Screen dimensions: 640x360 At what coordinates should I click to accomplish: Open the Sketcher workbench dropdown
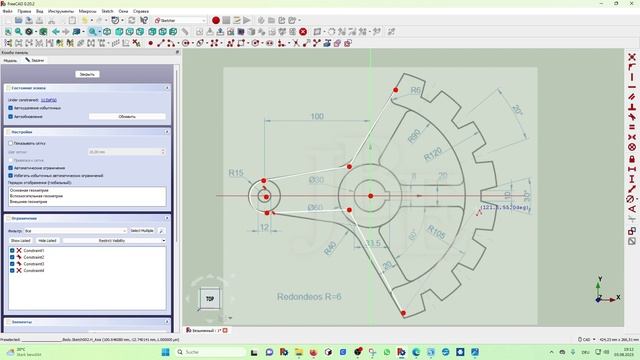click(x=180, y=20)
